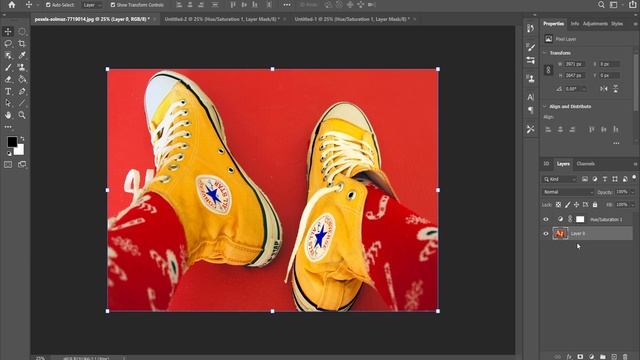Hide the Hue/Saturation 1 layer
This screenshot has height=360, width=640.
tap(546, 219)
